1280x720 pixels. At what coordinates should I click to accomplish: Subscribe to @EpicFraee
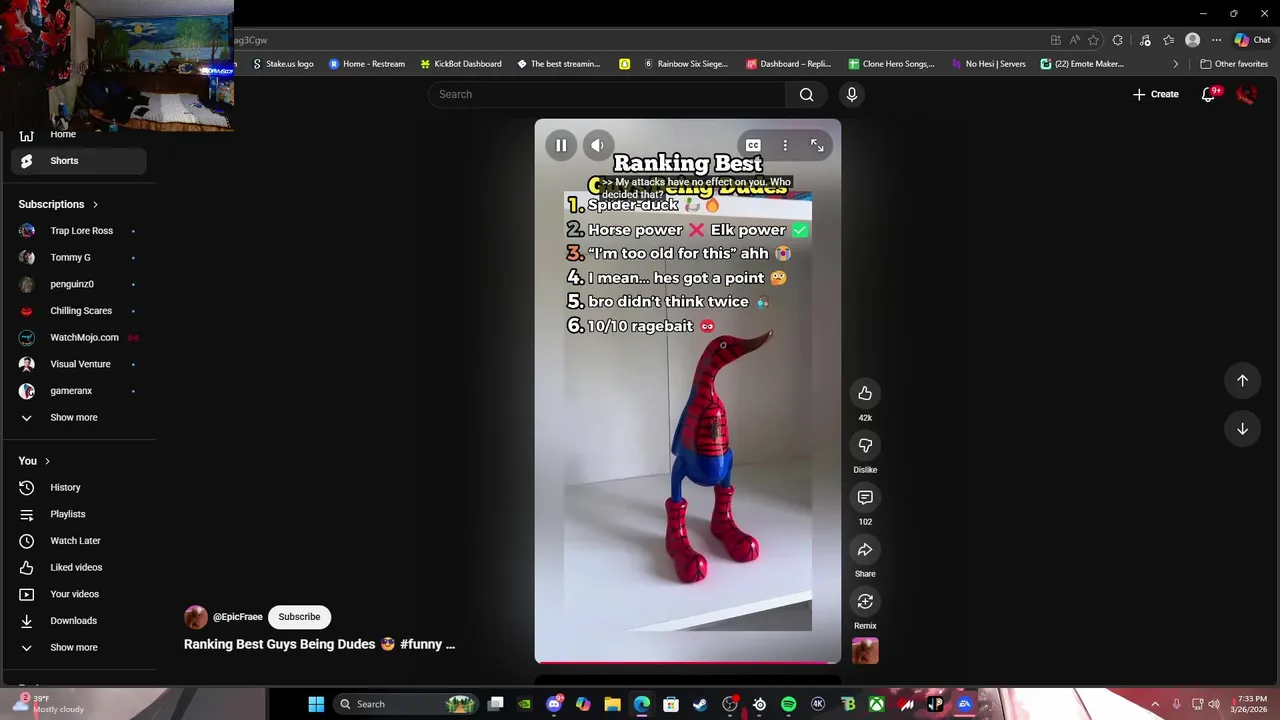pos(299,617)
